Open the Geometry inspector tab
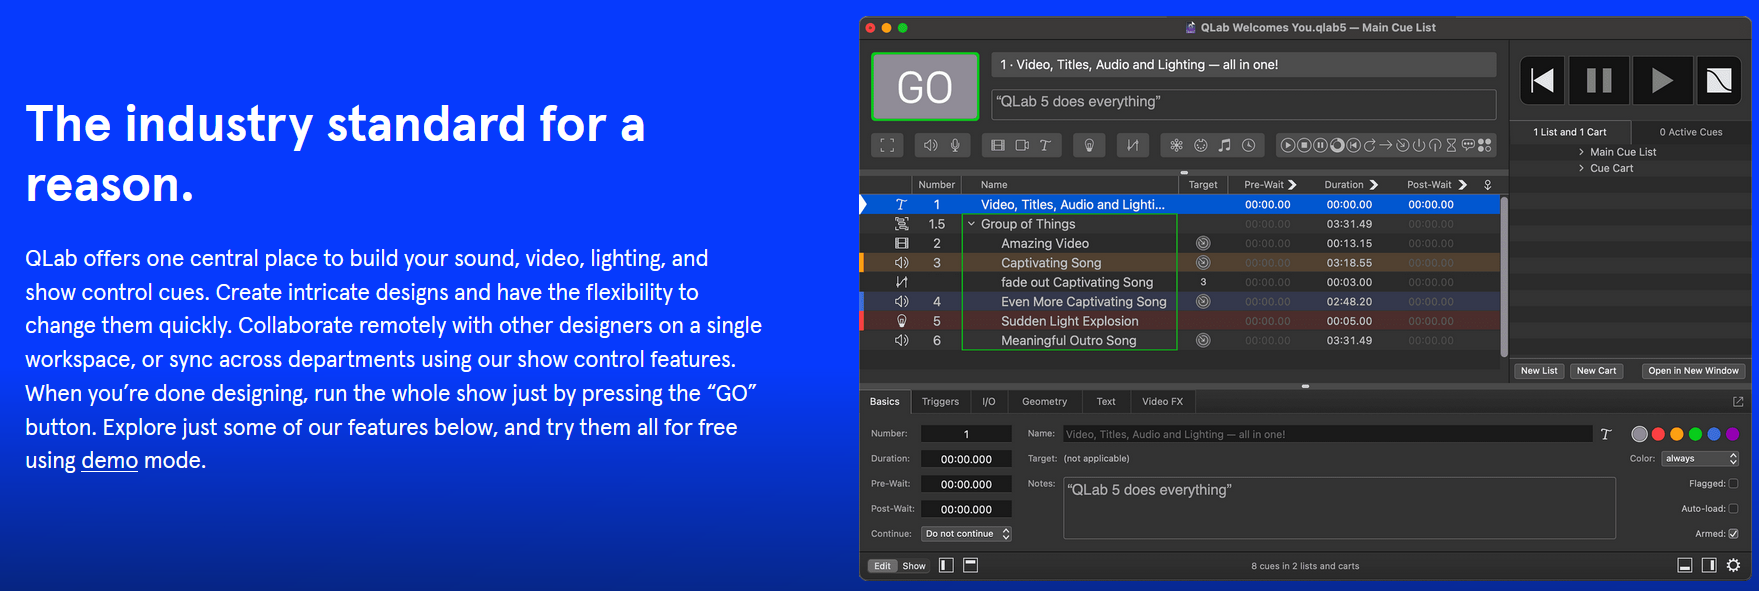This screenshot has width=1759, height=591. (x=1045, y=402)
